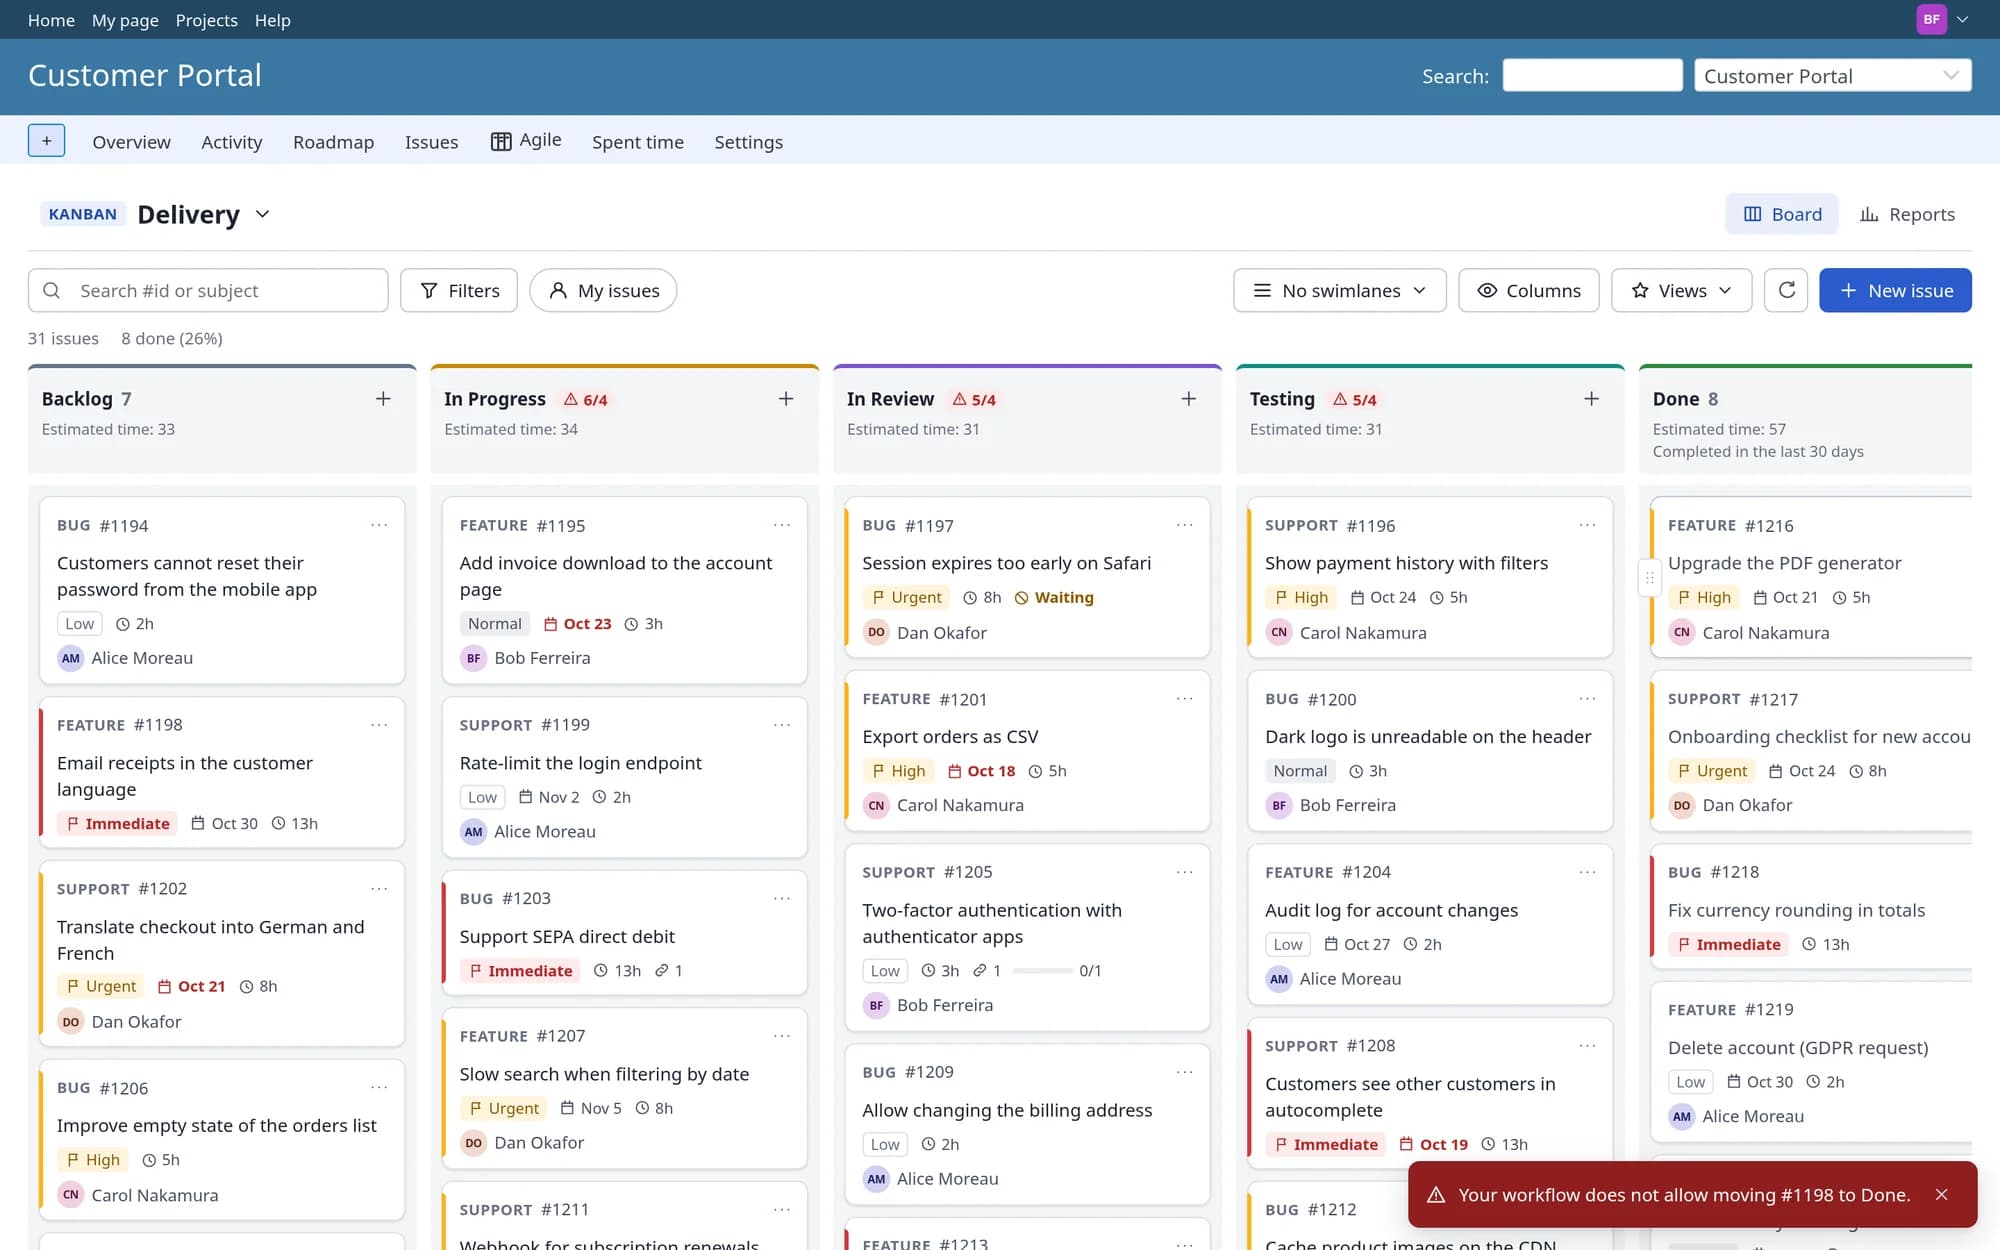This screenshot has width=2000, height=1250.
Task: Switch to Board view
Action: [x=1782, y=214]
